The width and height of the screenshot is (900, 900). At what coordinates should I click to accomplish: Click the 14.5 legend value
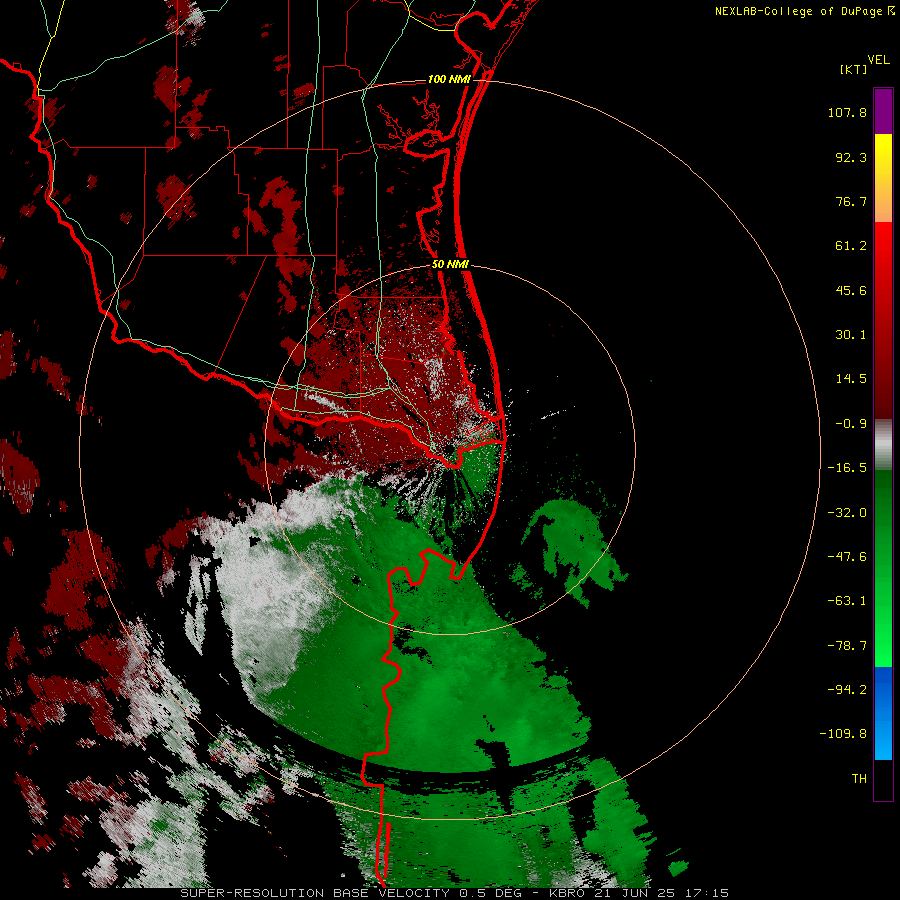(x=851, y=379)
